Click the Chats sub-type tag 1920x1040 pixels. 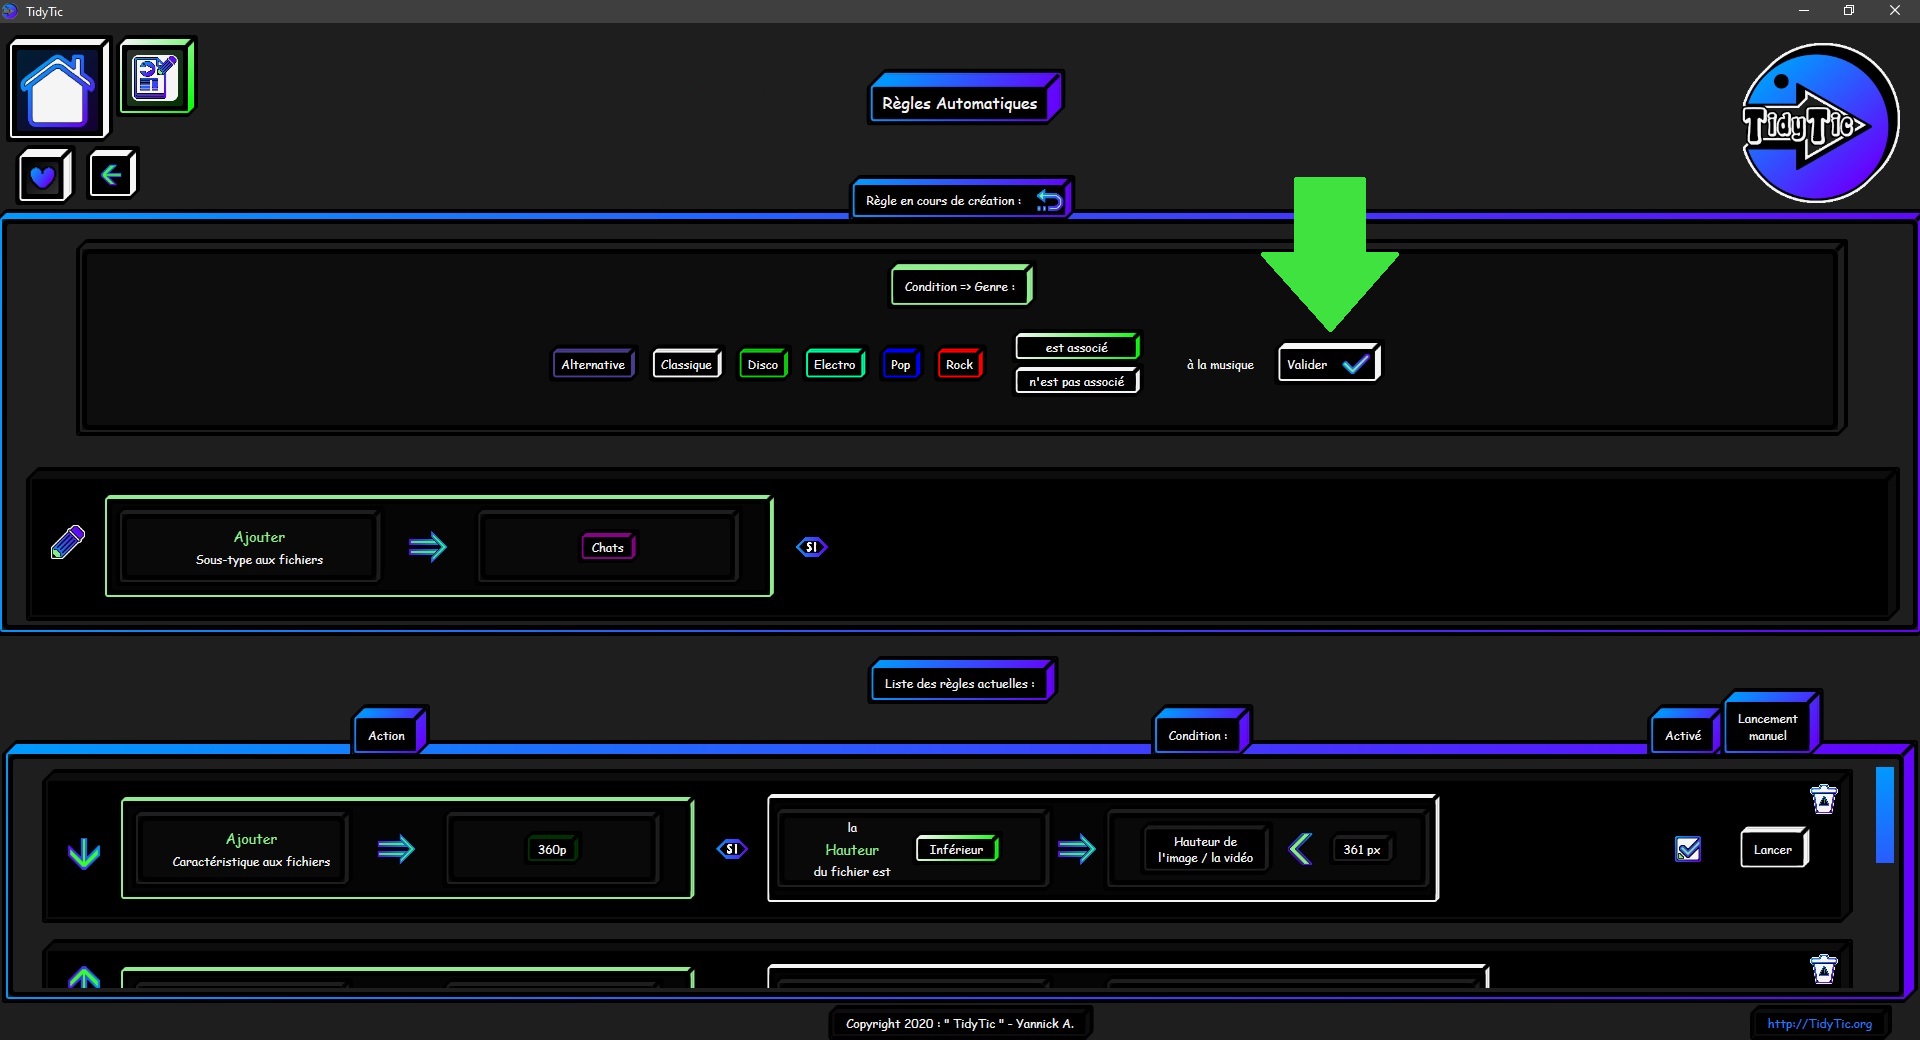(608, 547)
